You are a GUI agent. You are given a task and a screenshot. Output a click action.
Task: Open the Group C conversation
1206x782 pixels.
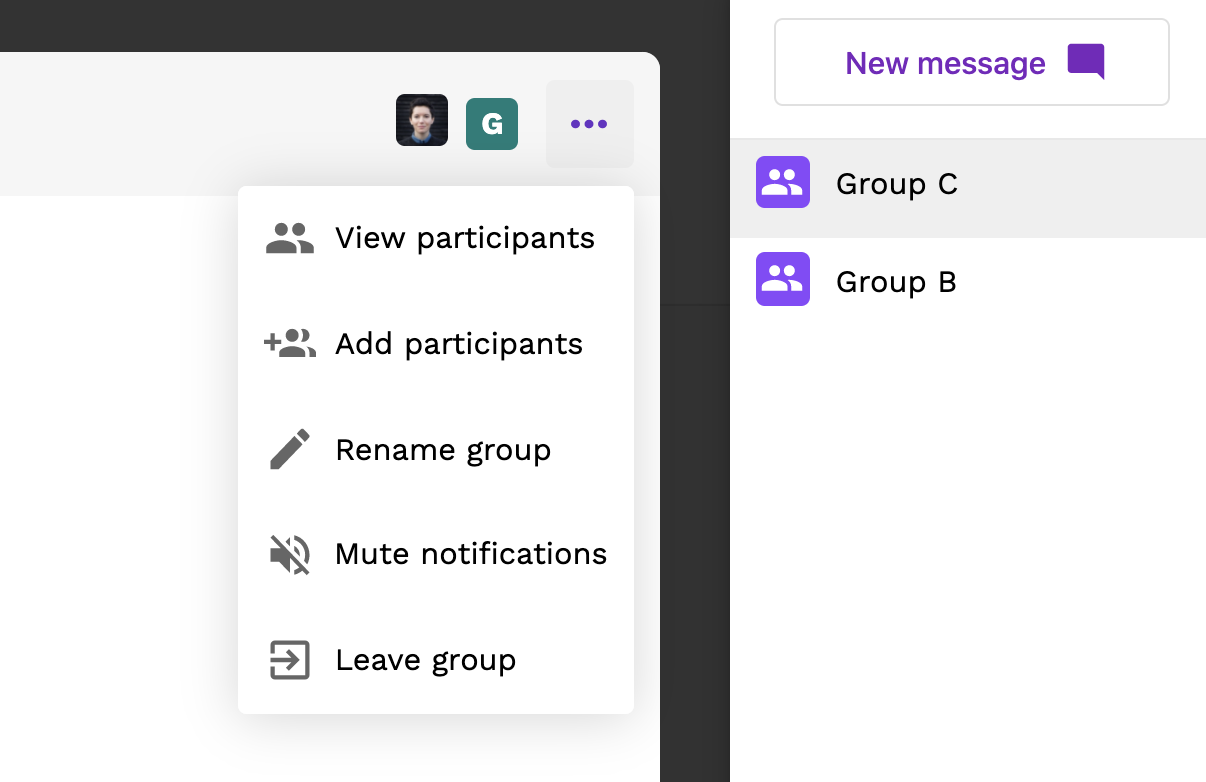pyautogui.click(x=968, y=187)
